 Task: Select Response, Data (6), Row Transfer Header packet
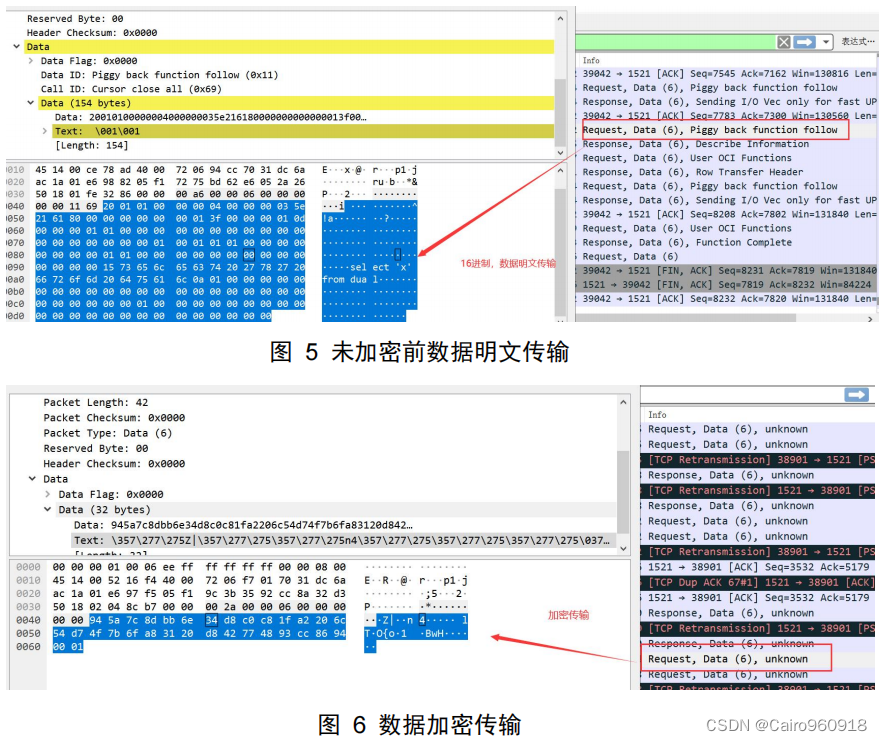tap(726, 172)
